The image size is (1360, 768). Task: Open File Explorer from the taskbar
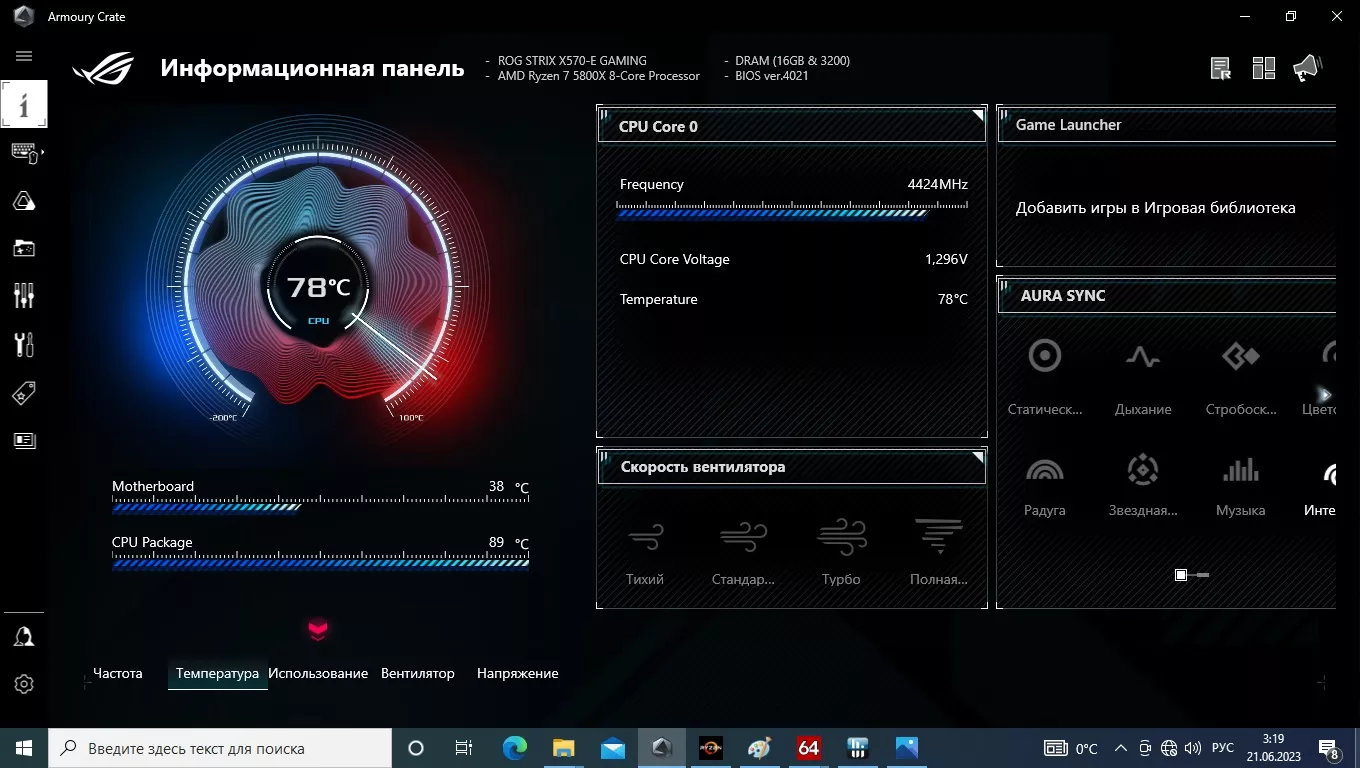pos(564,748)
